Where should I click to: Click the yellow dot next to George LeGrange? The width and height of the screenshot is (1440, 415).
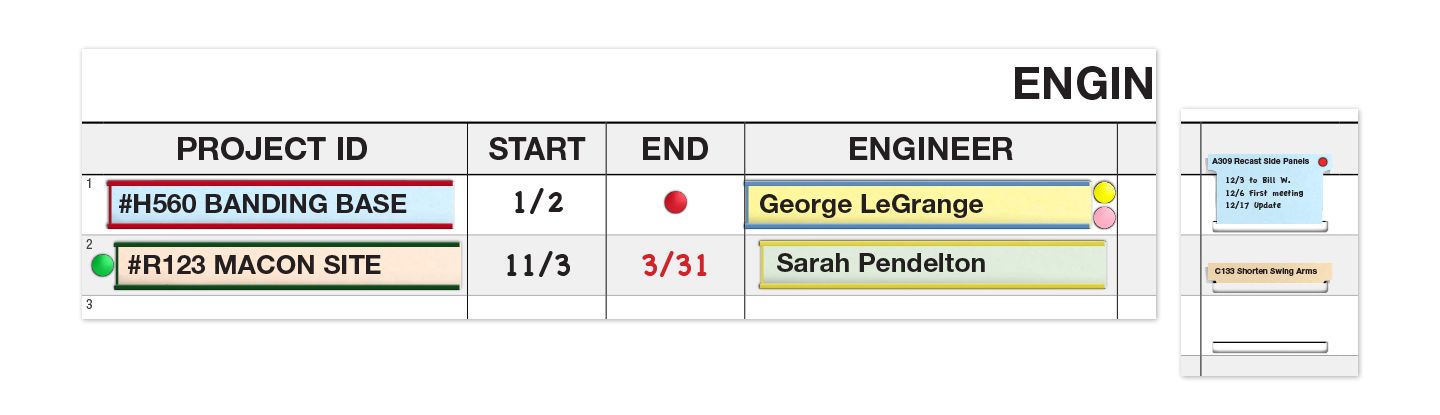(x=1104, y=192)
